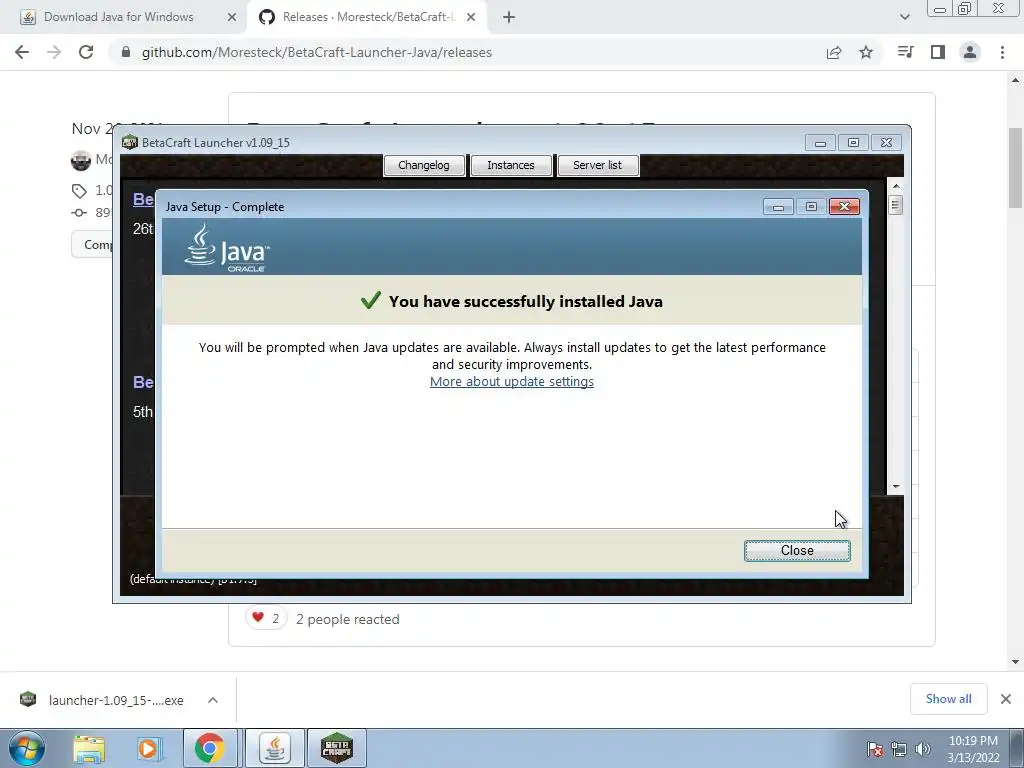Open a new Chrome tab
The height and width of the screenshot is (768, 1024).
509,18
